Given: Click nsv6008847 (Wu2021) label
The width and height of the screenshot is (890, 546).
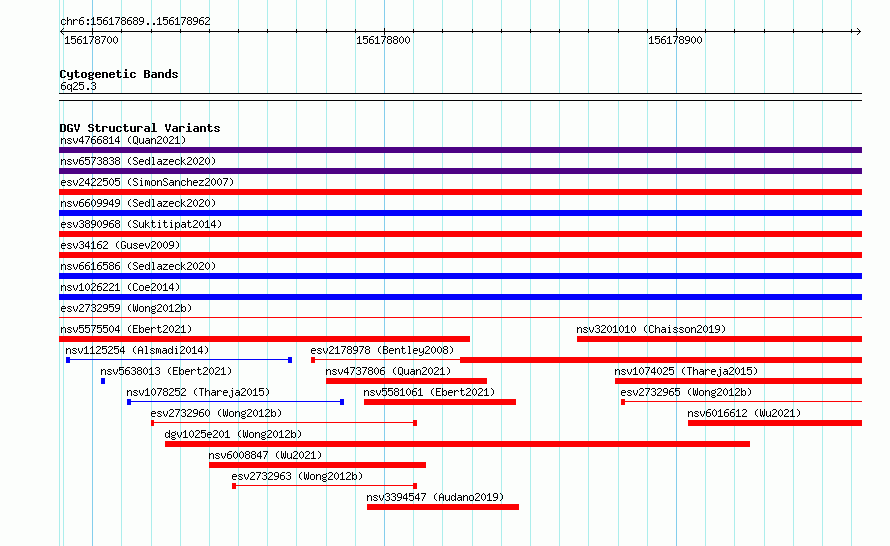Looking at the screenshot, I should (x=265, y=455).
